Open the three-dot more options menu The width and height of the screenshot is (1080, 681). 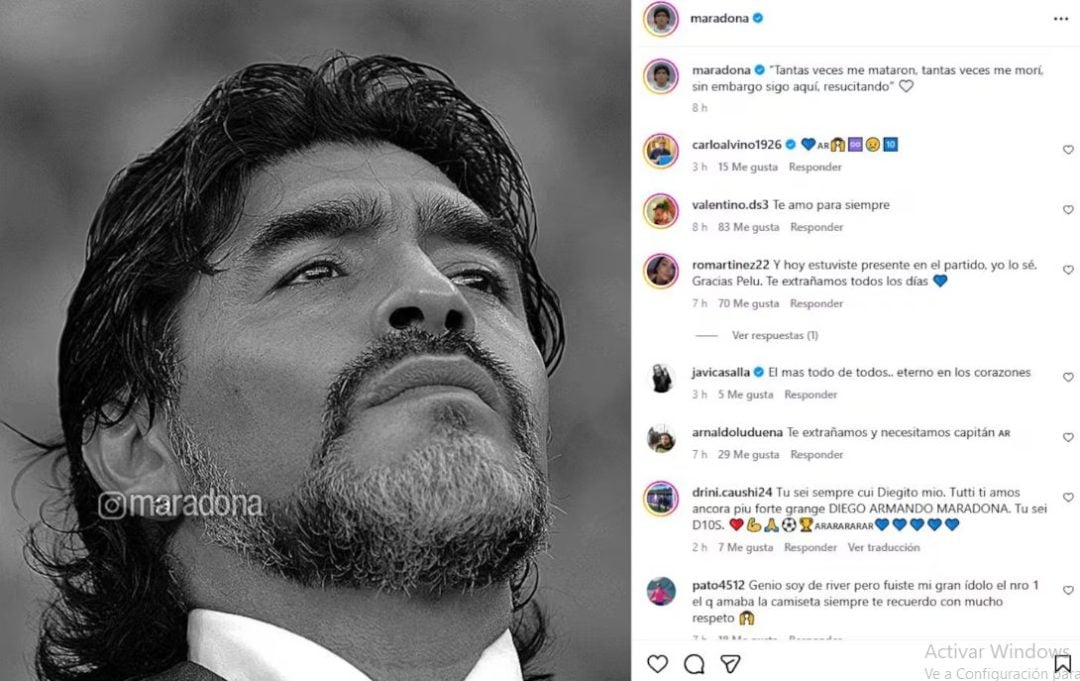[x=1061, y=19]
